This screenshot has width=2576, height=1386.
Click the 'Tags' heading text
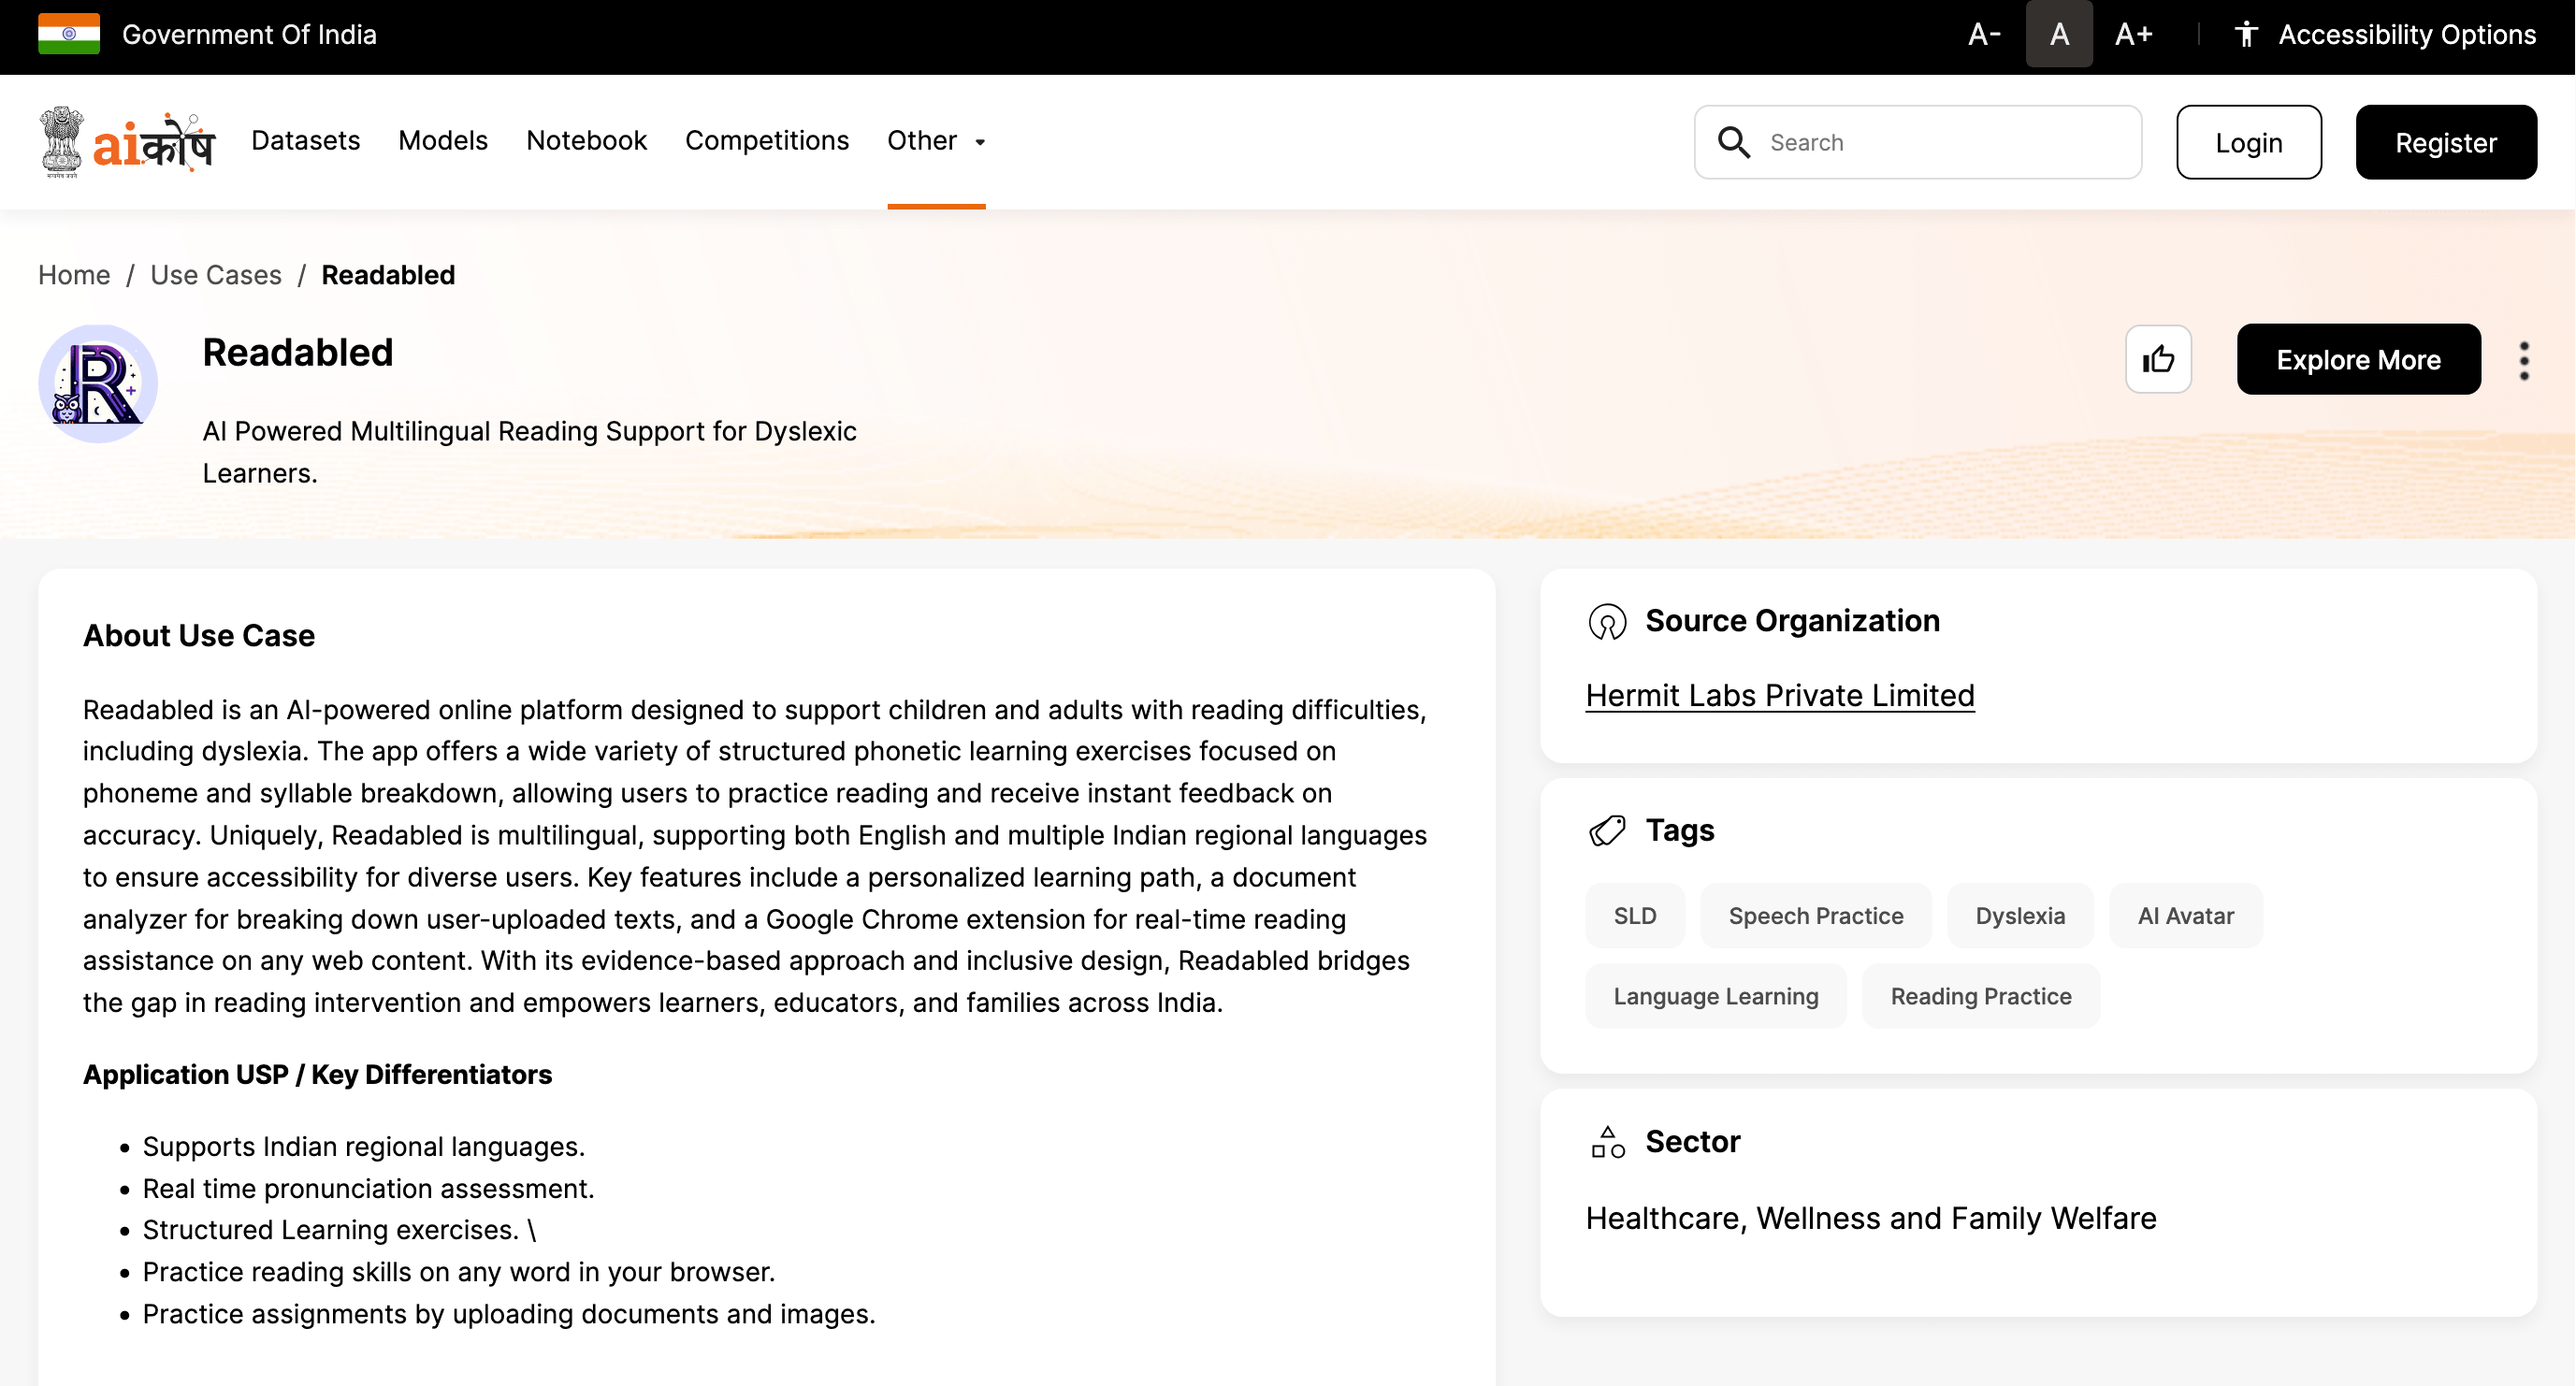(1680, 831)
